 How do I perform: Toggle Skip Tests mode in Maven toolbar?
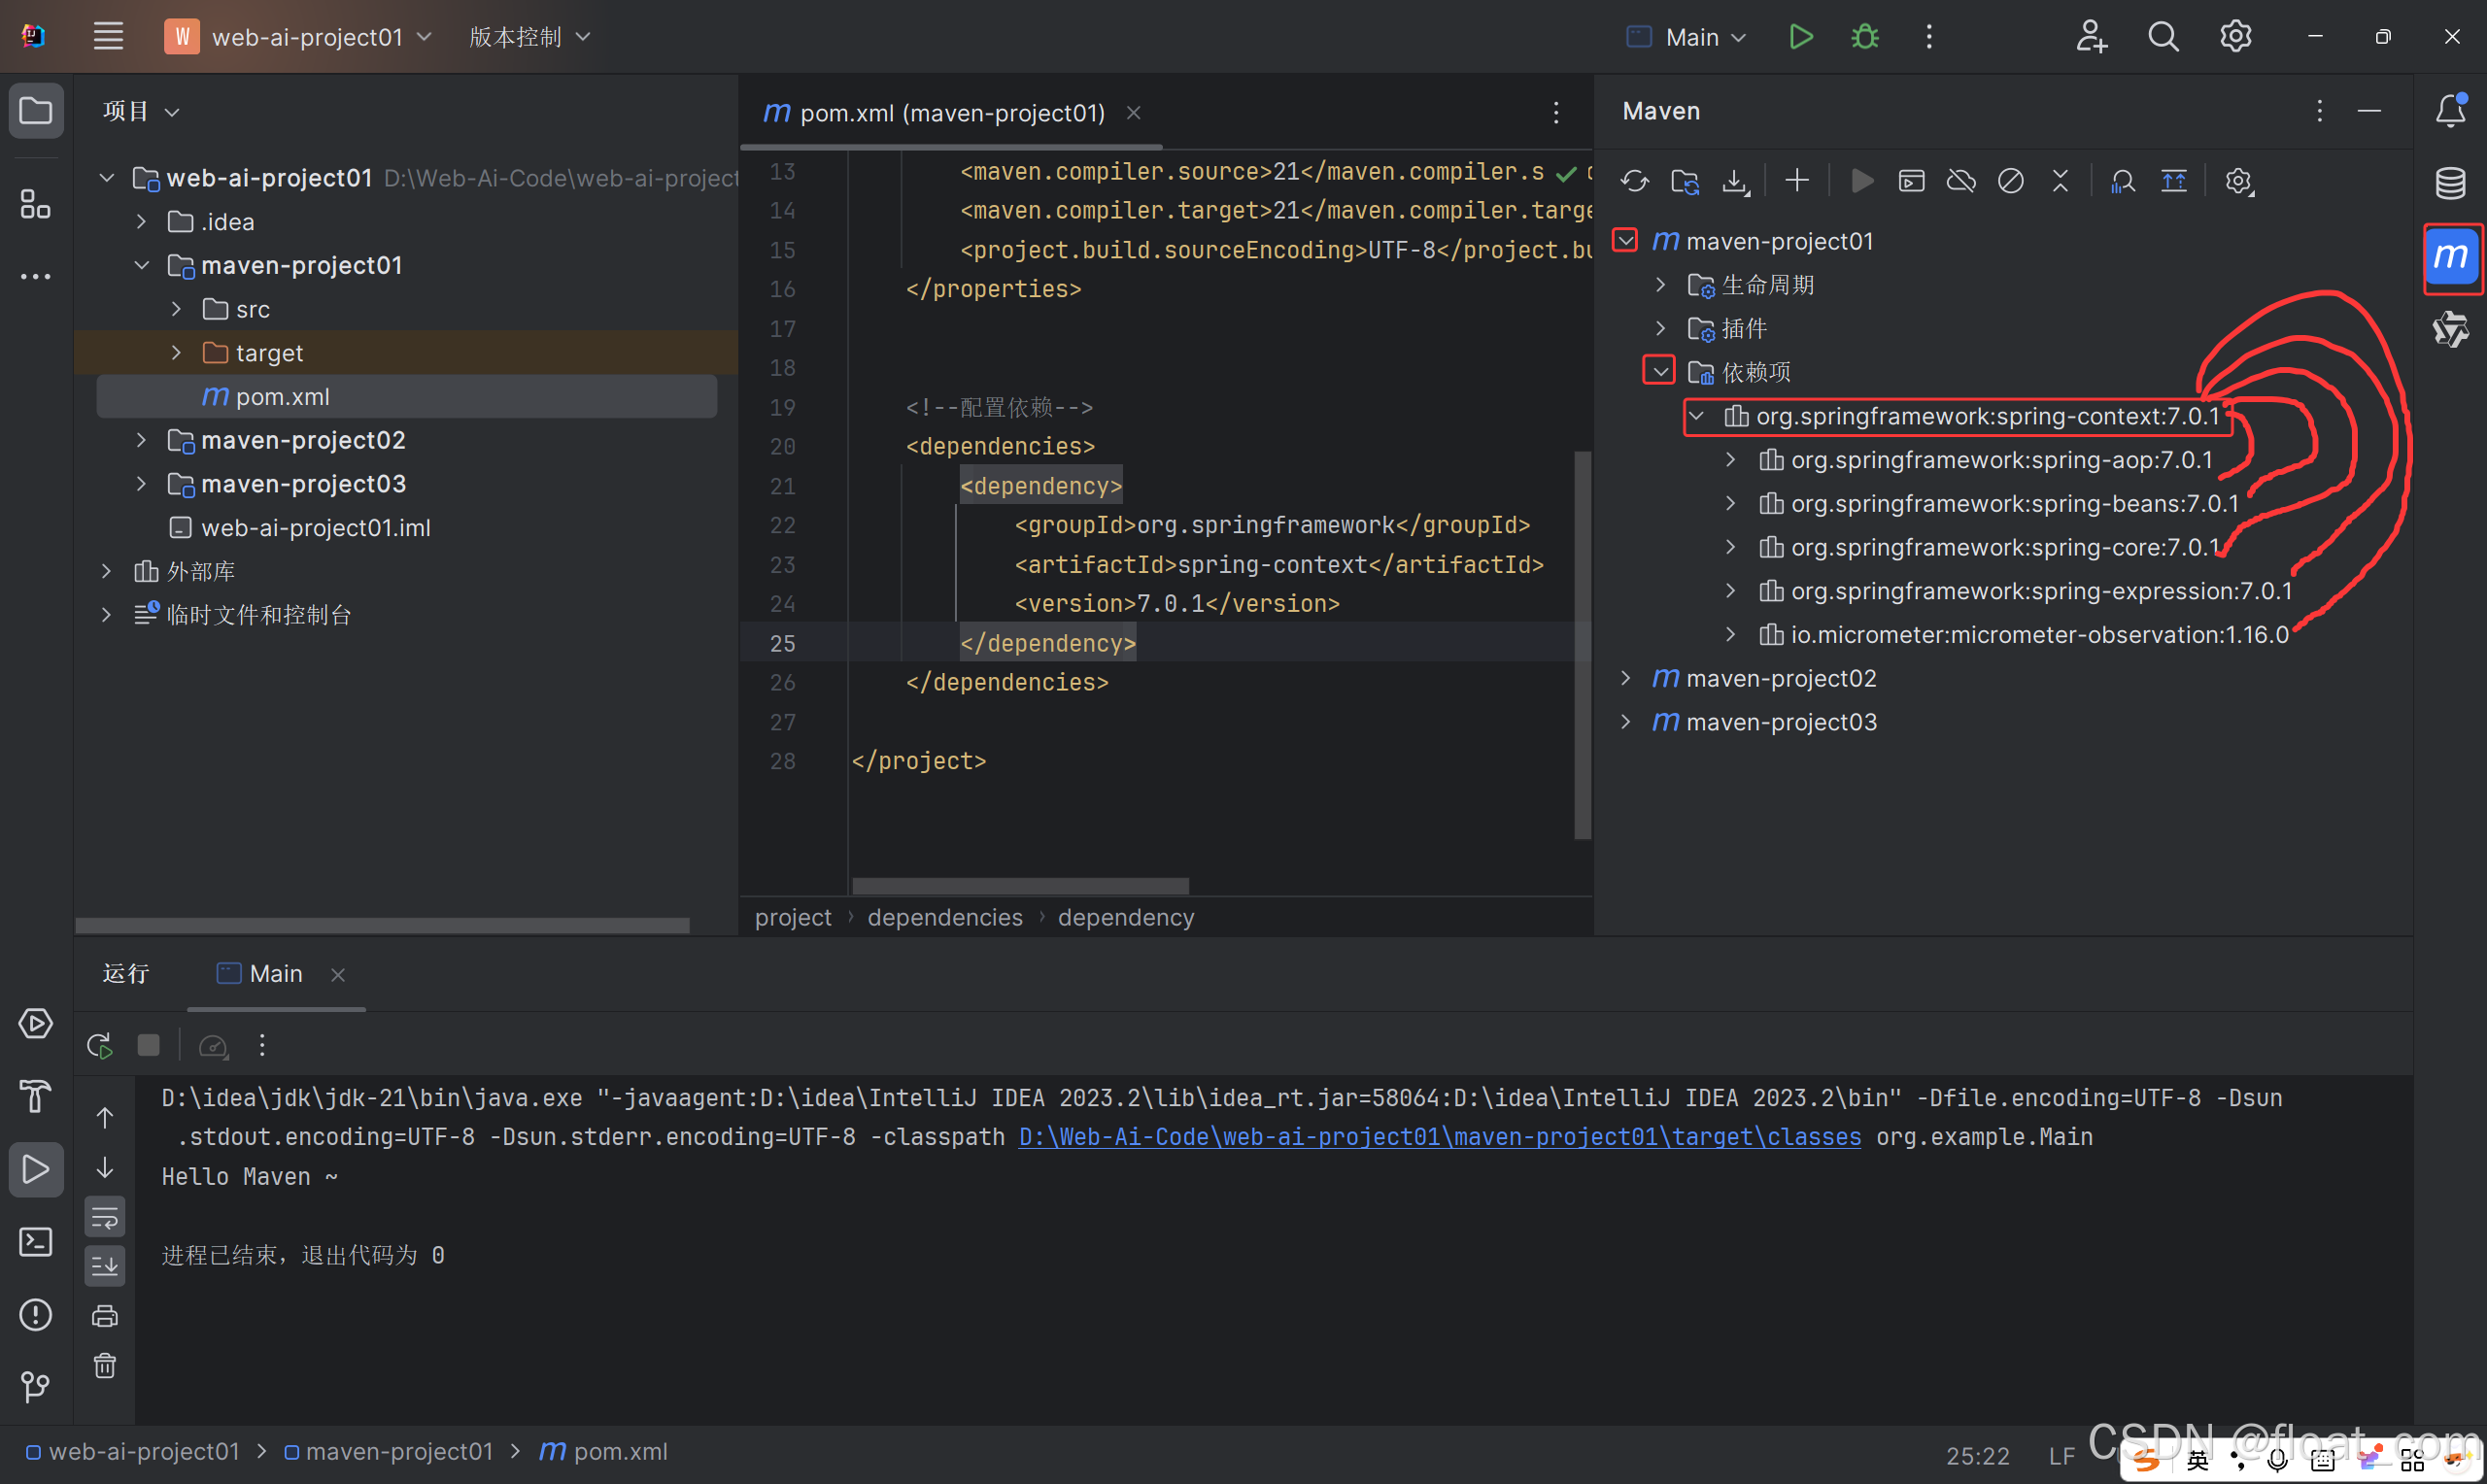click(2011, 181)
